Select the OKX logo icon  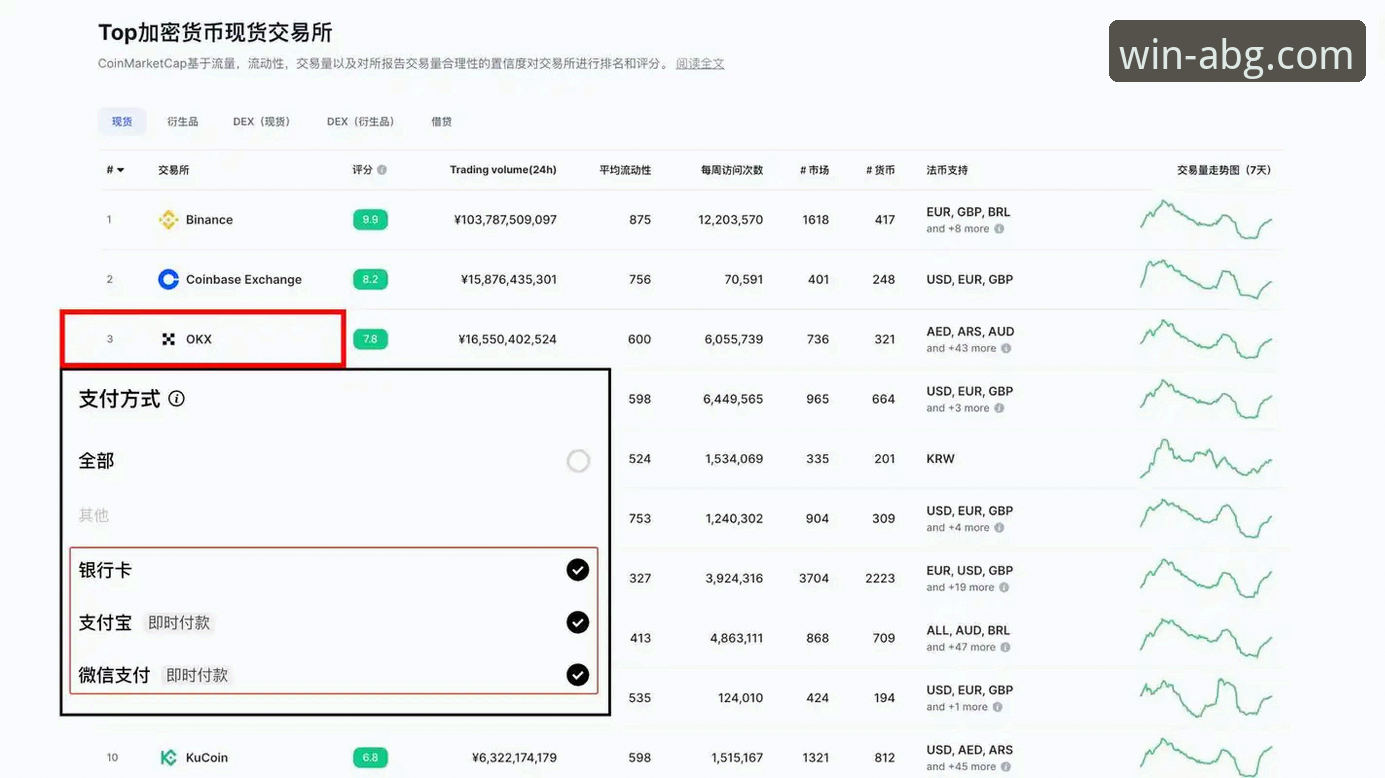pos(168,339)
